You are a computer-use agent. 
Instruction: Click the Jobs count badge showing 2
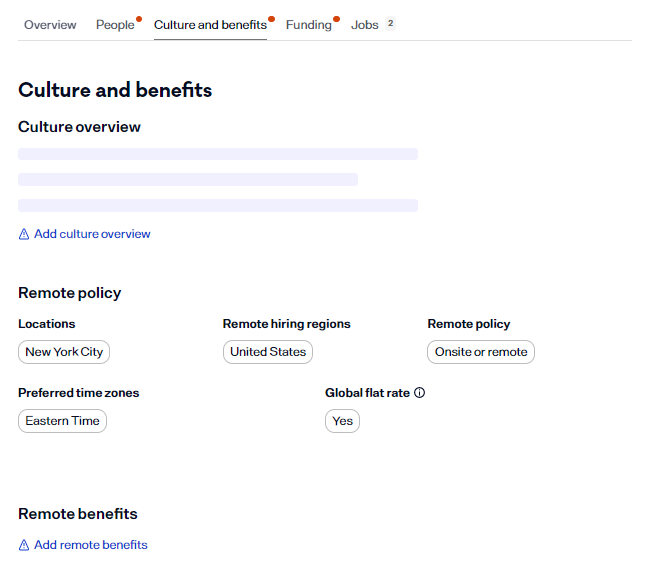390,24
